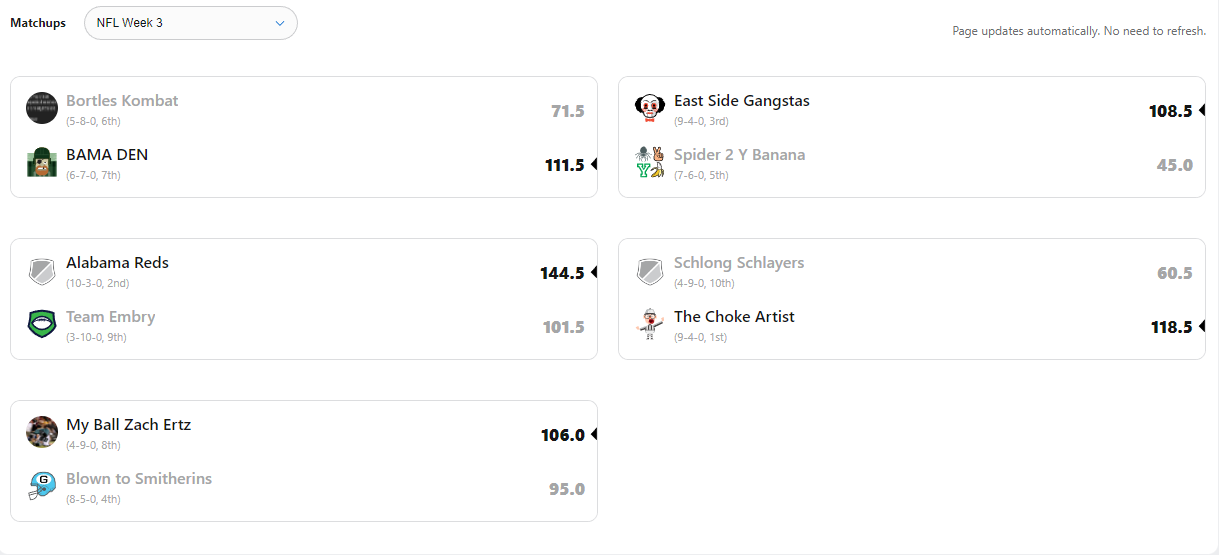Viewport: 1219px width, 555px height.
Task: Click Schlong Schlayers shield icon
Action: tap(650, 270)
